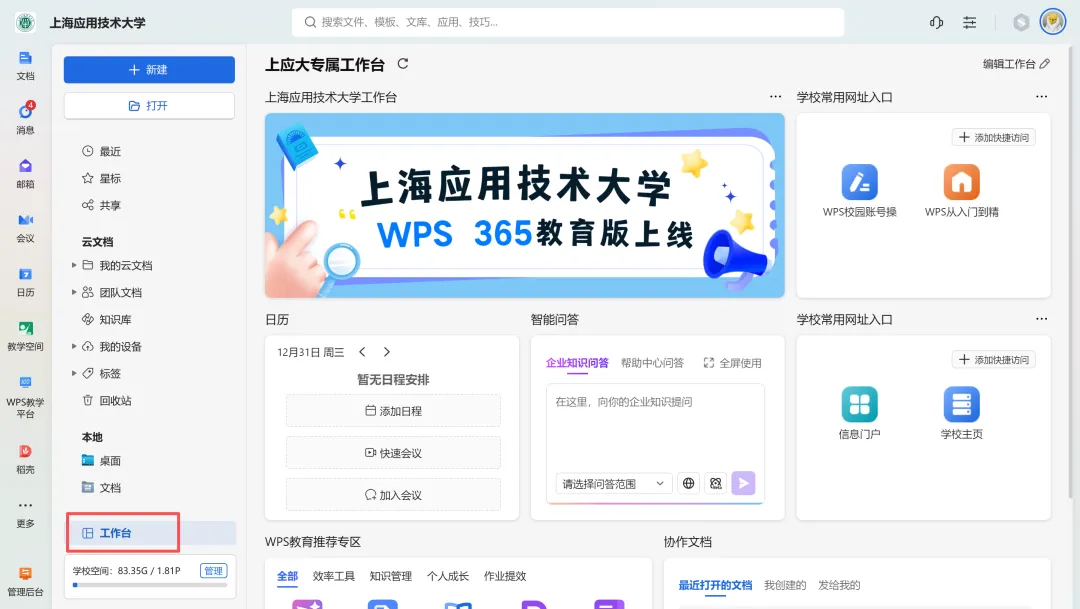This screenshot has width=1080, height=609.
Task: Open the 信息门户 shortcut
Action: (x=860, y=413)
